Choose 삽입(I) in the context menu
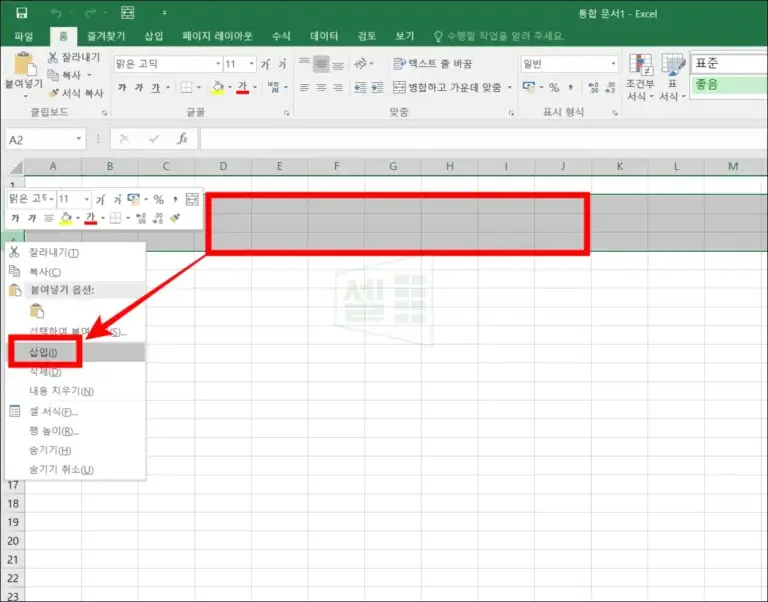The height and width of the screenshot is (602, 768). 76,352
